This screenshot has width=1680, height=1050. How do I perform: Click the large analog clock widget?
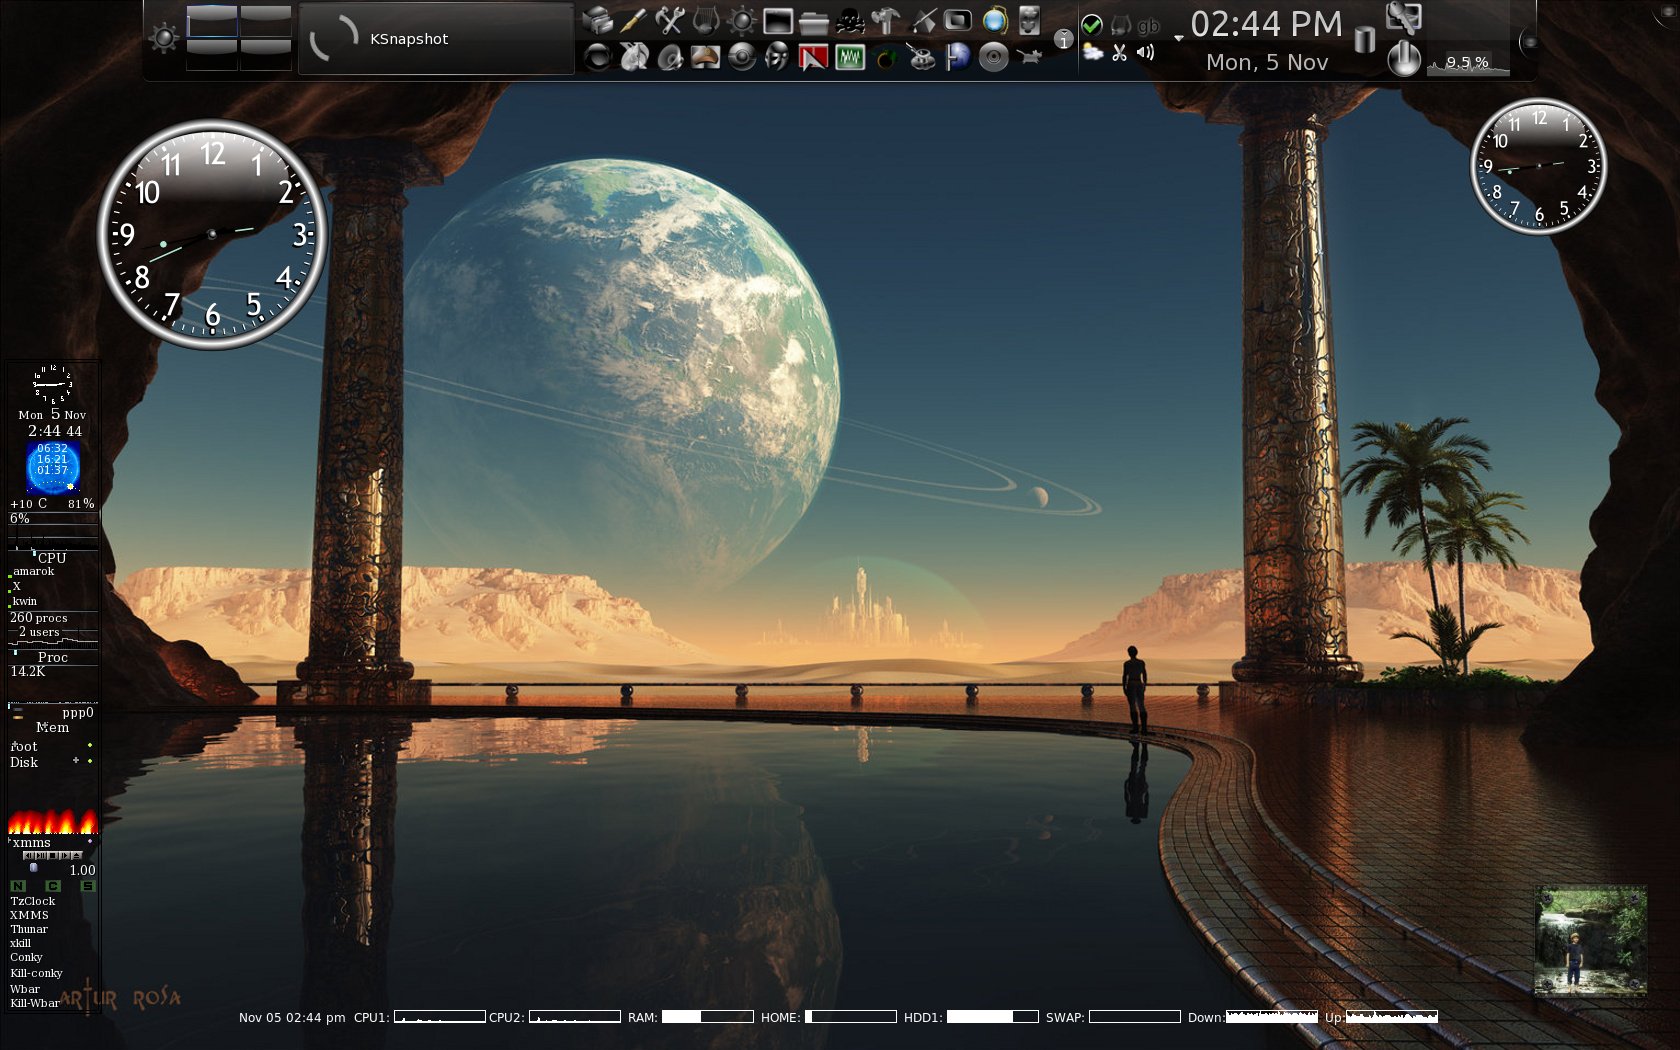tap(212, 235)
